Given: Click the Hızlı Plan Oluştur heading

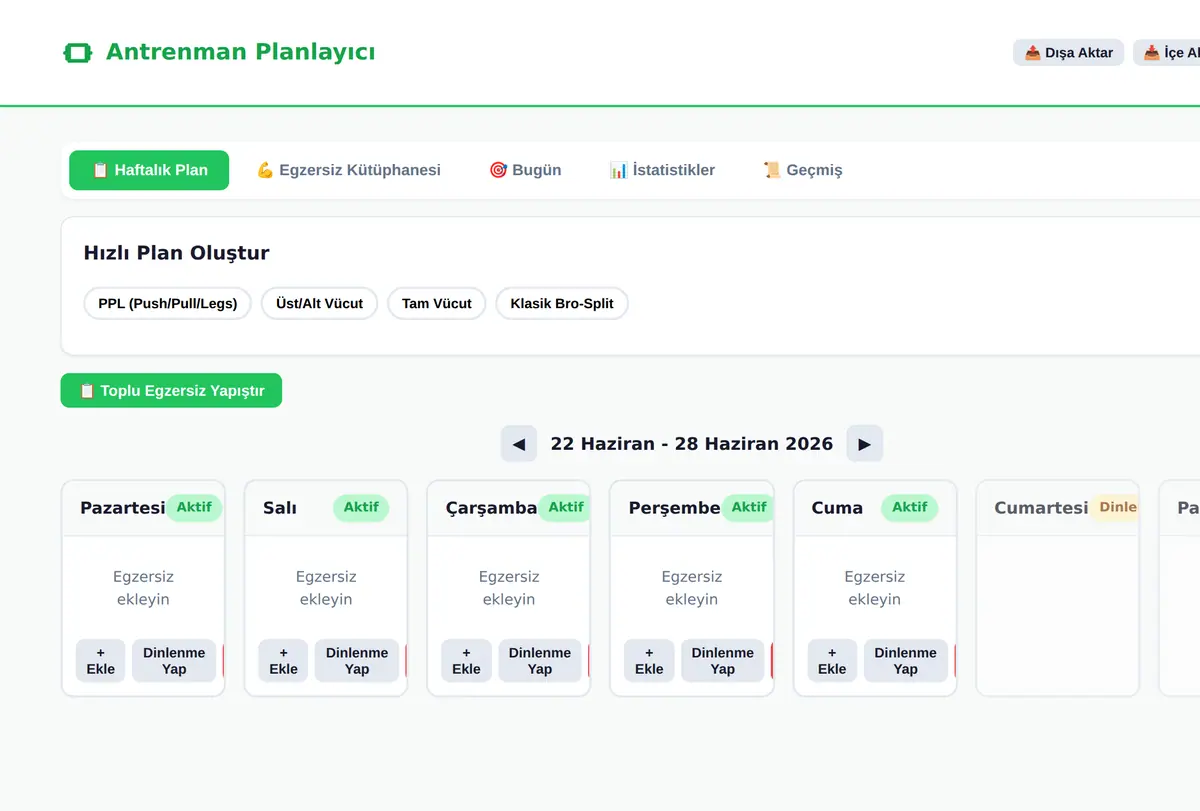Looking at the screenshot, I should [177, 253].
